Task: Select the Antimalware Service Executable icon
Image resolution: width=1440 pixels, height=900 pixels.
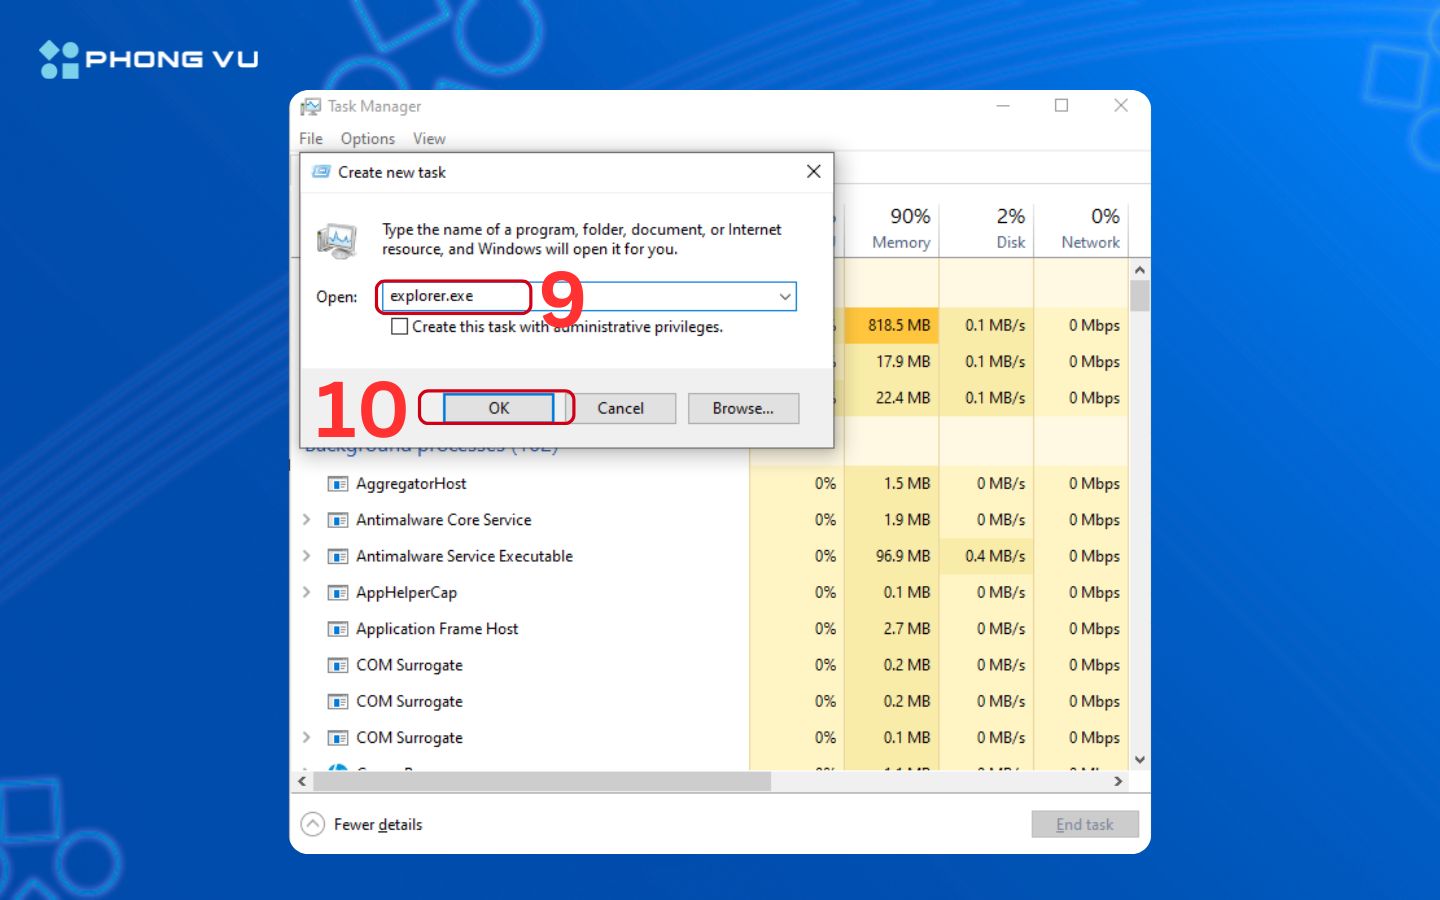Action: [338, 557]
